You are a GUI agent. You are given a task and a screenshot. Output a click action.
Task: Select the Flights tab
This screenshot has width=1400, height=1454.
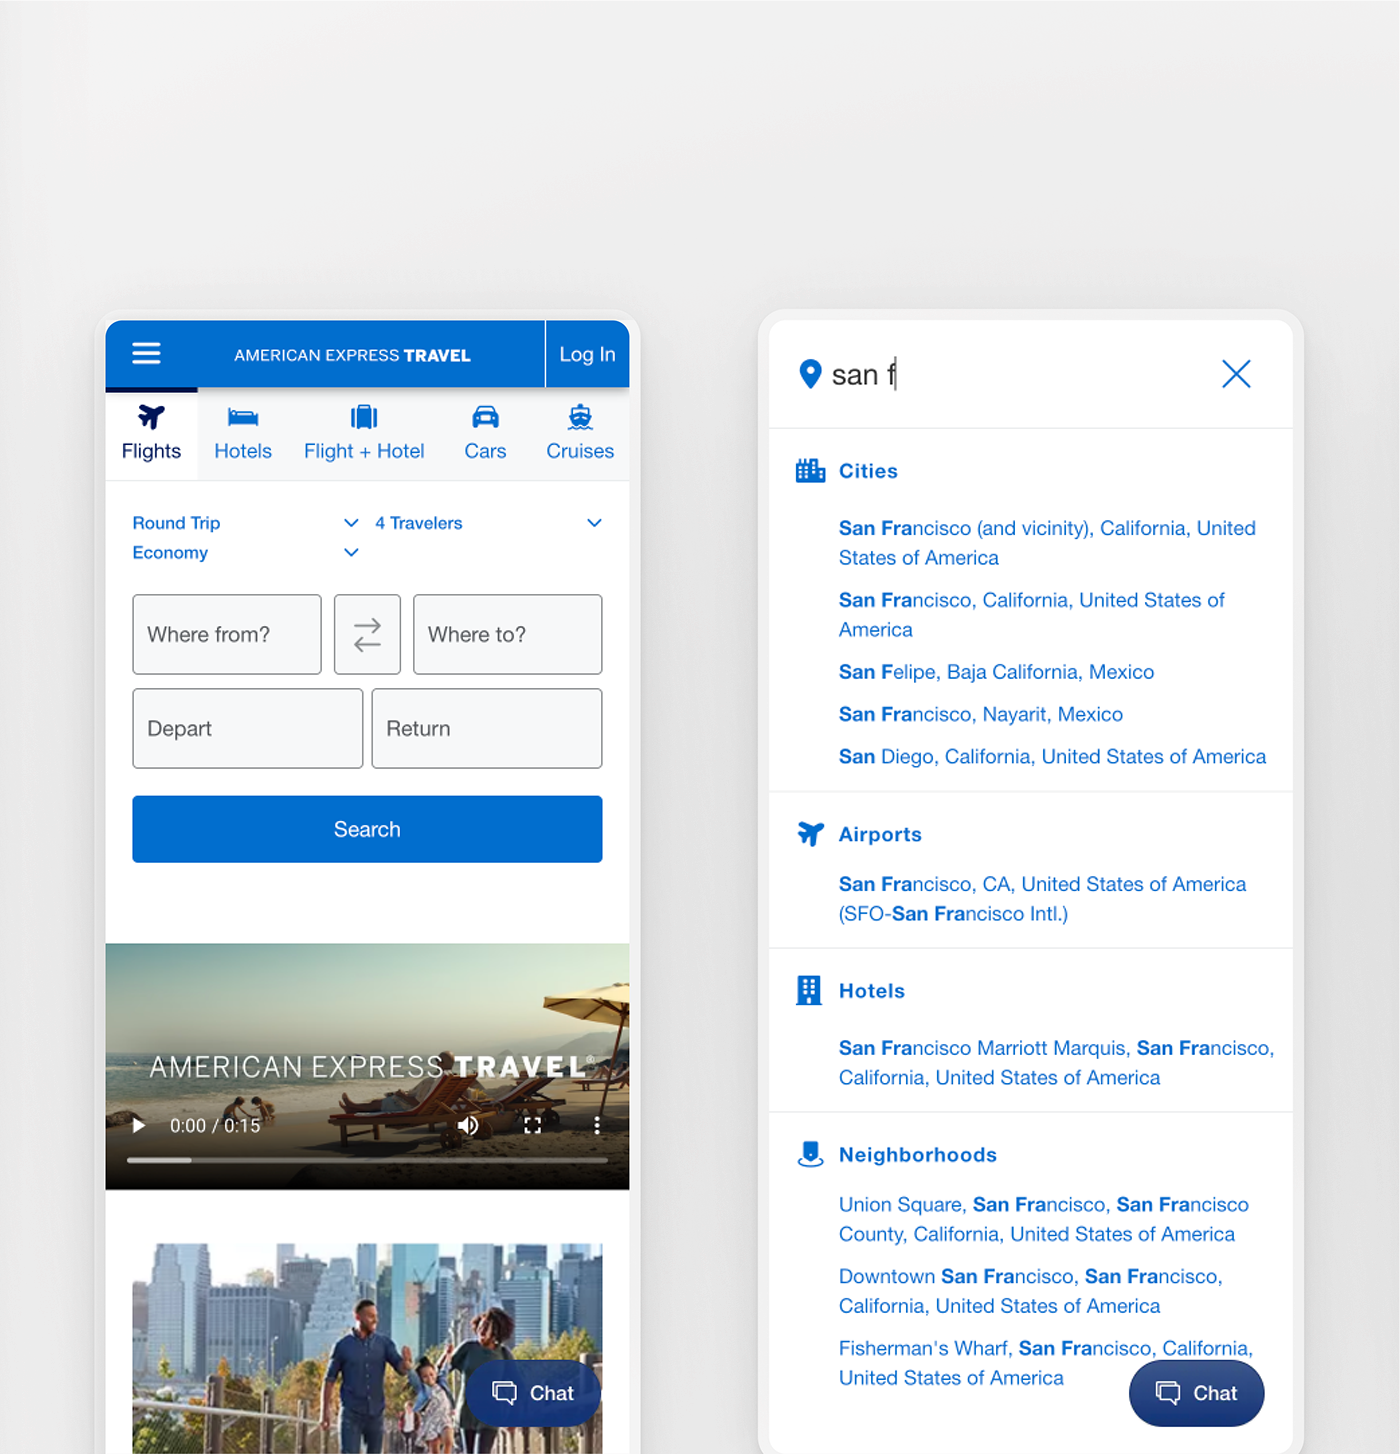pos(151,433)
